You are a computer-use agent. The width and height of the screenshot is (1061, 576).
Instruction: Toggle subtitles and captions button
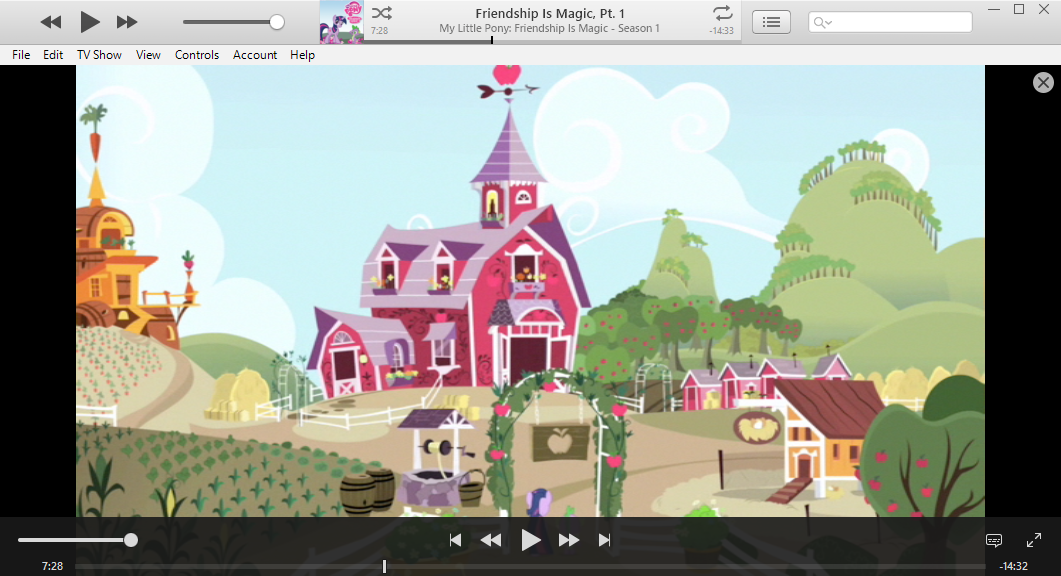[x=994, y=540]
